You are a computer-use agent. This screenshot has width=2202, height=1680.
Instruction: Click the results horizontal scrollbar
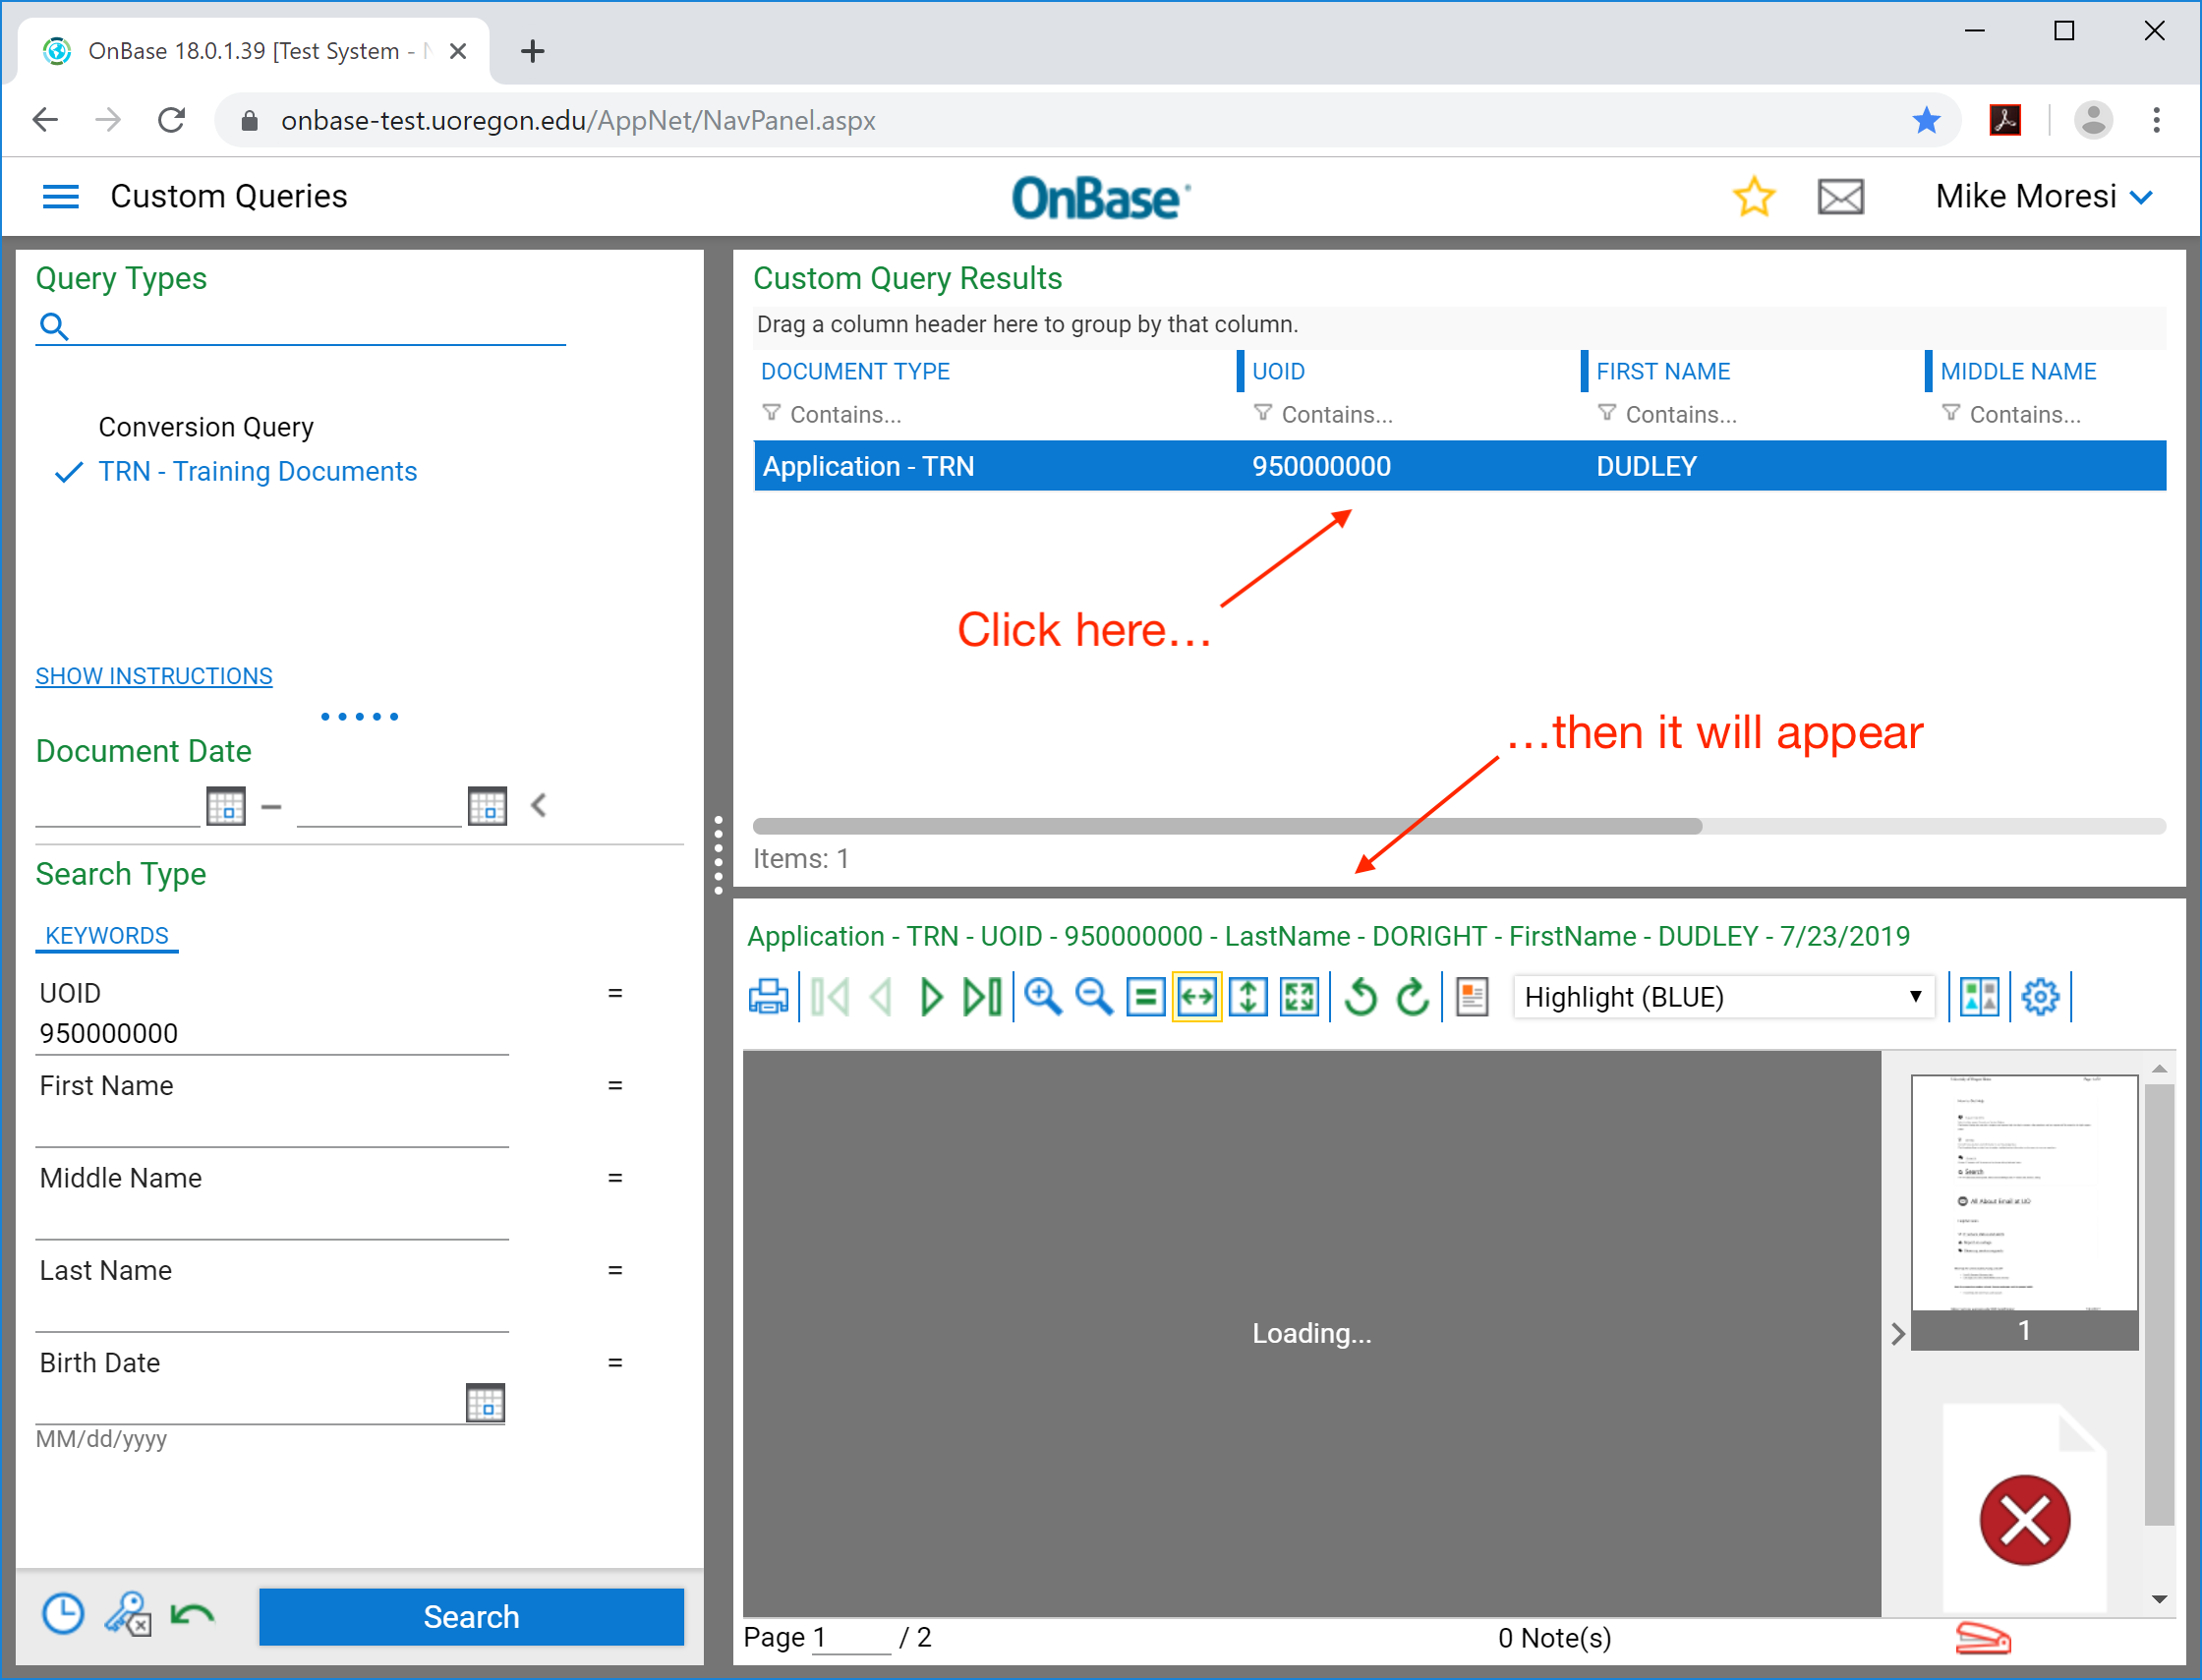[x=1226, y=826]
